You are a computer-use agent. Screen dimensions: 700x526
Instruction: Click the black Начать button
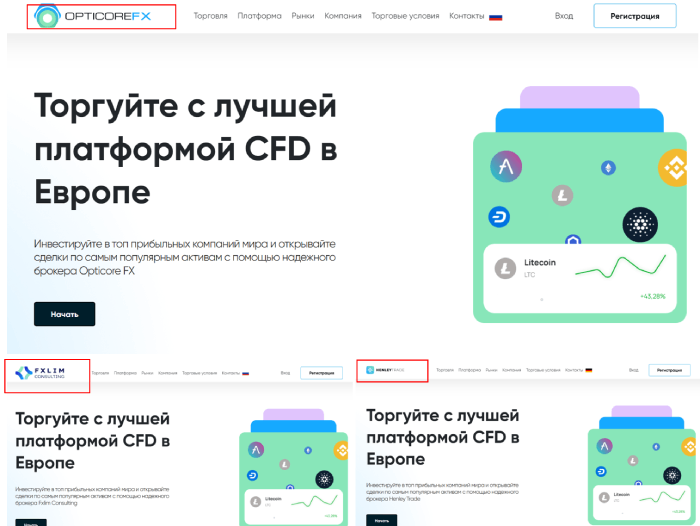click(64, 314)
